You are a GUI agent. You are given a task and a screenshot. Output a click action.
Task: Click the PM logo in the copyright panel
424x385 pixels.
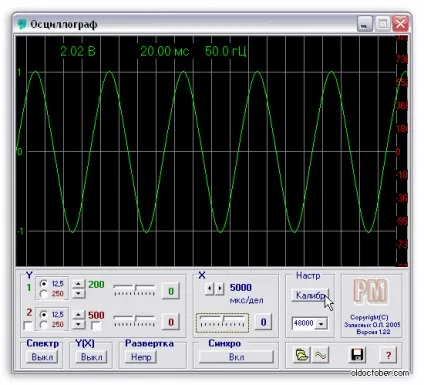371,291
